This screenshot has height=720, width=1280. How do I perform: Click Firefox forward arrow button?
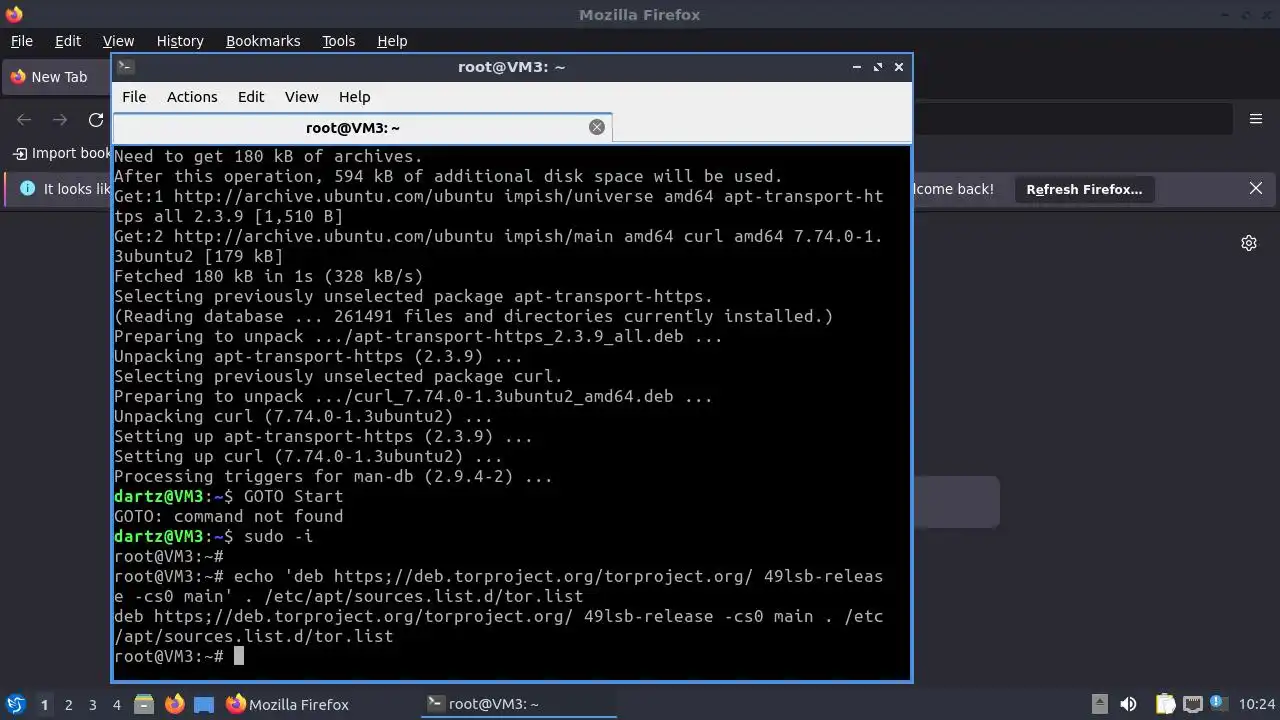click(x=60, y=120)
